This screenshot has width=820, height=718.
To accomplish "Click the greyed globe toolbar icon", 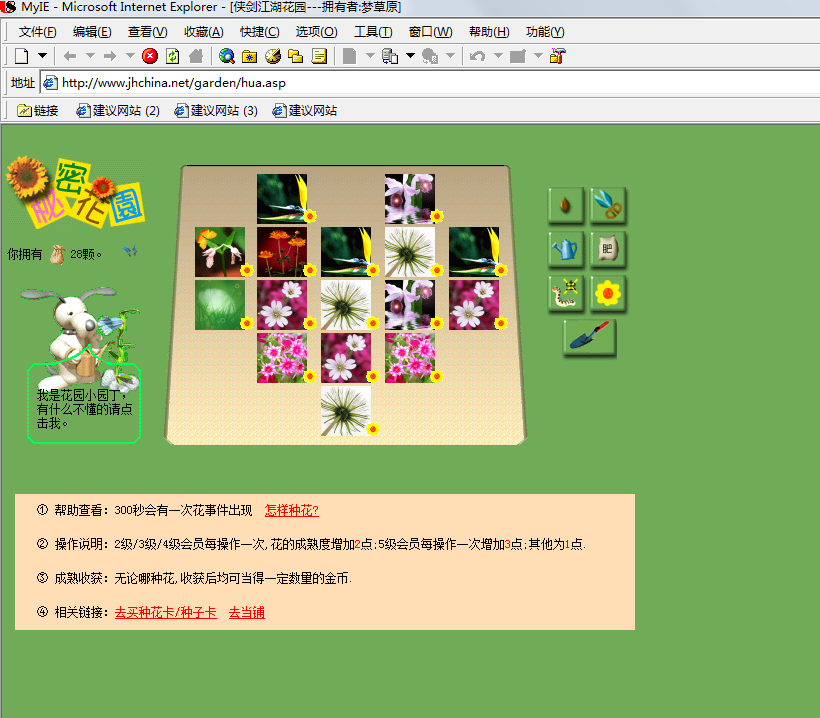I will [x=430, y=56].
